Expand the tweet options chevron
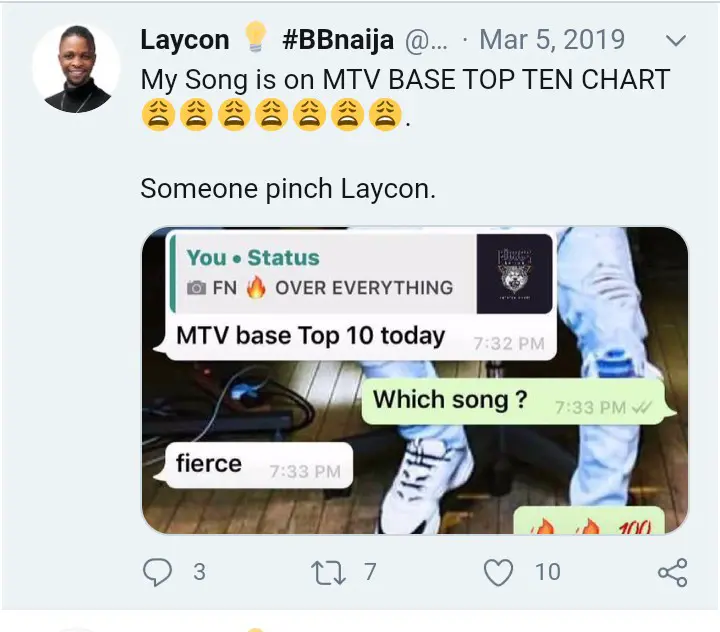Image resolution: width=720 pixels, height=632 pixels. click(676, 40)
